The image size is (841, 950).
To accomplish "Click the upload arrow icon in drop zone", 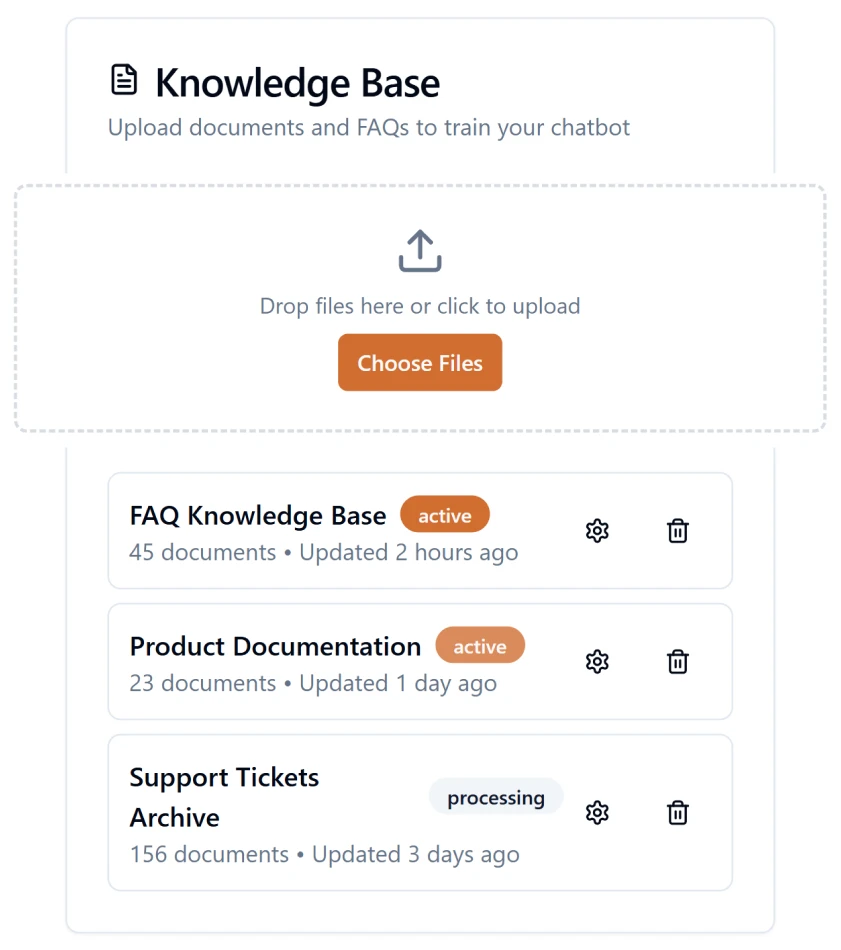I will pyautogui.click(x=420, y=251).
